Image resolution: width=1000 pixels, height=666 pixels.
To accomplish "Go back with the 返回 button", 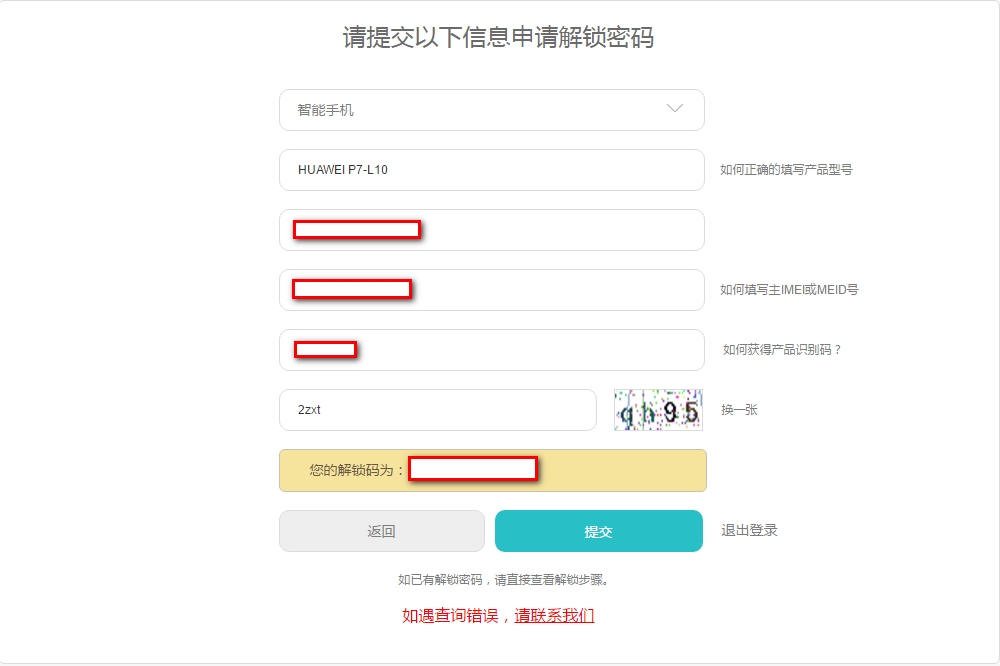I will (x=381, y=531).
